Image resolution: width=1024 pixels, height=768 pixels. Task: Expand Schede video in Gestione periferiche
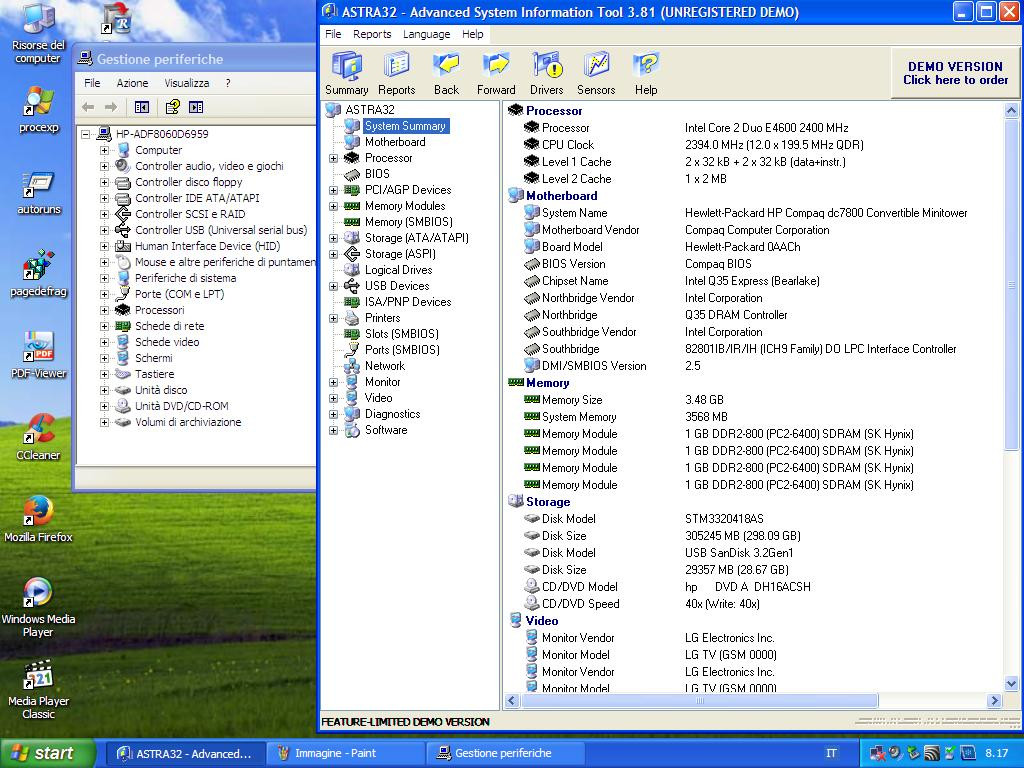pos(104,342)
